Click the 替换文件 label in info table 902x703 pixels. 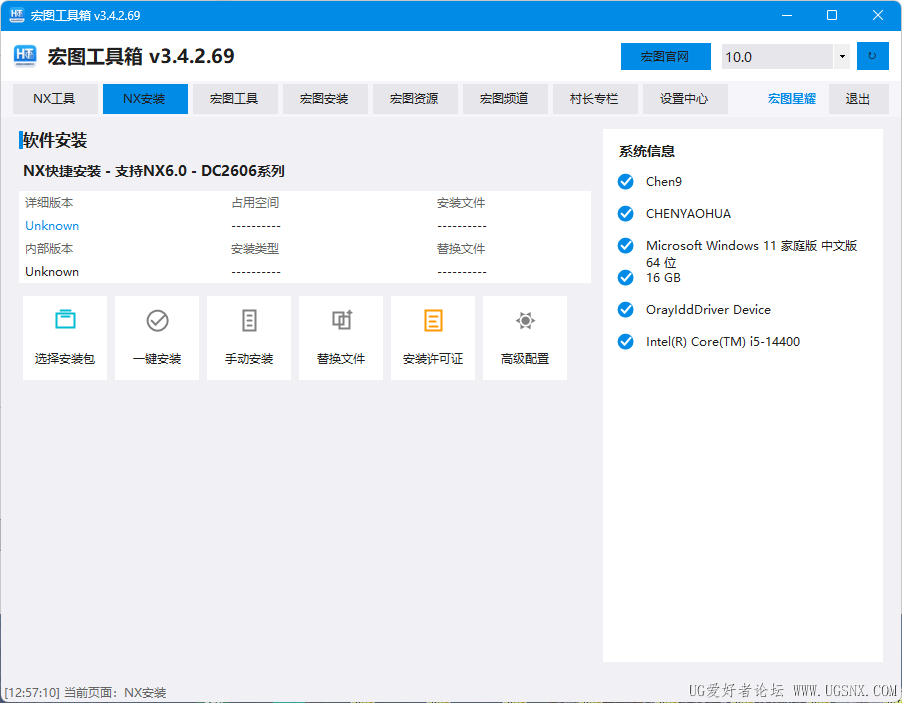[461, 249]
